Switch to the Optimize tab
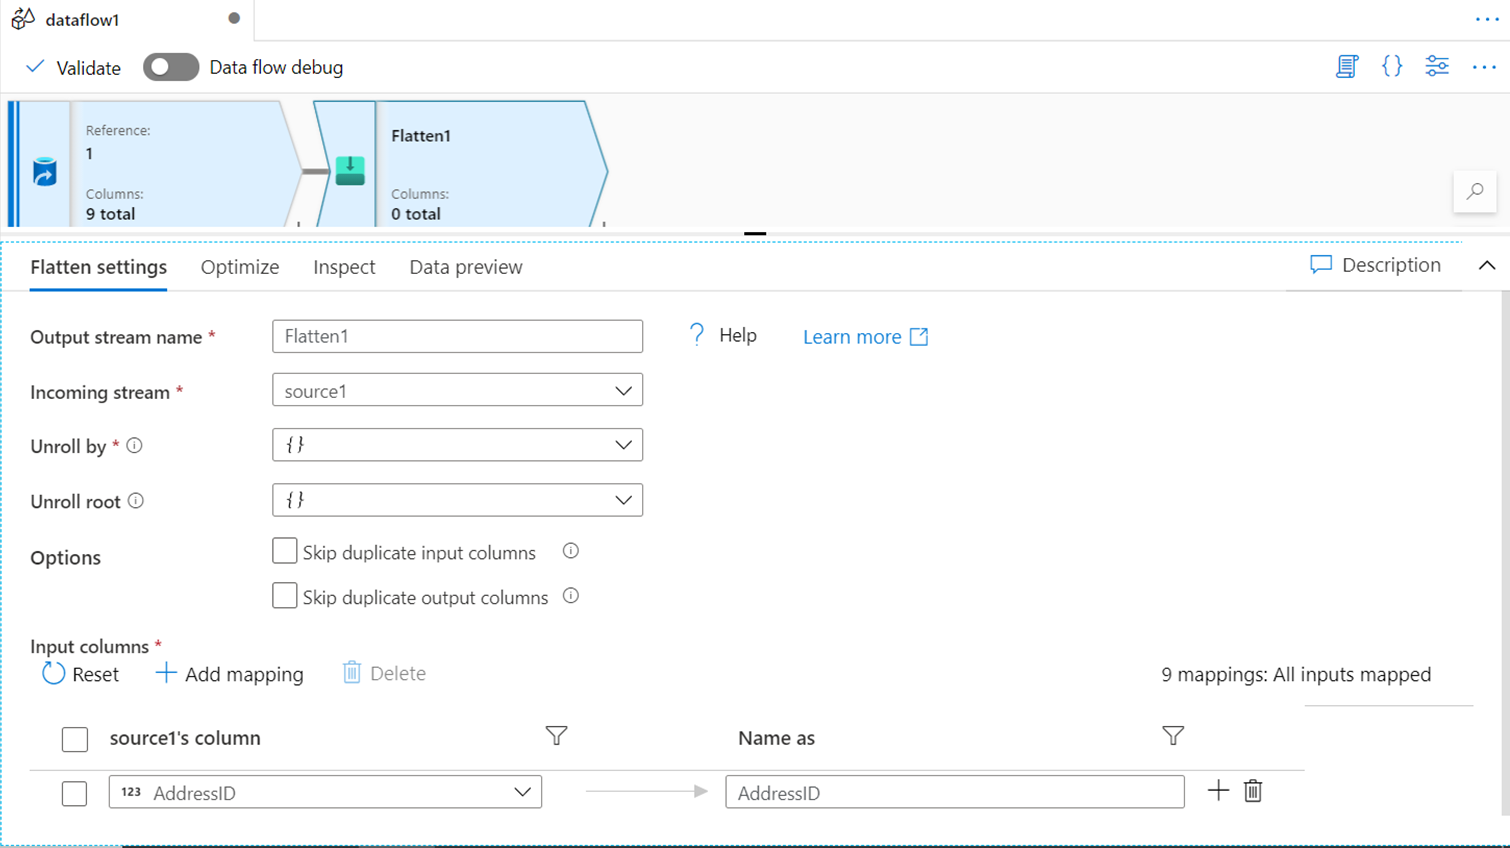The image size is (1510, 848). pos(240,267)
